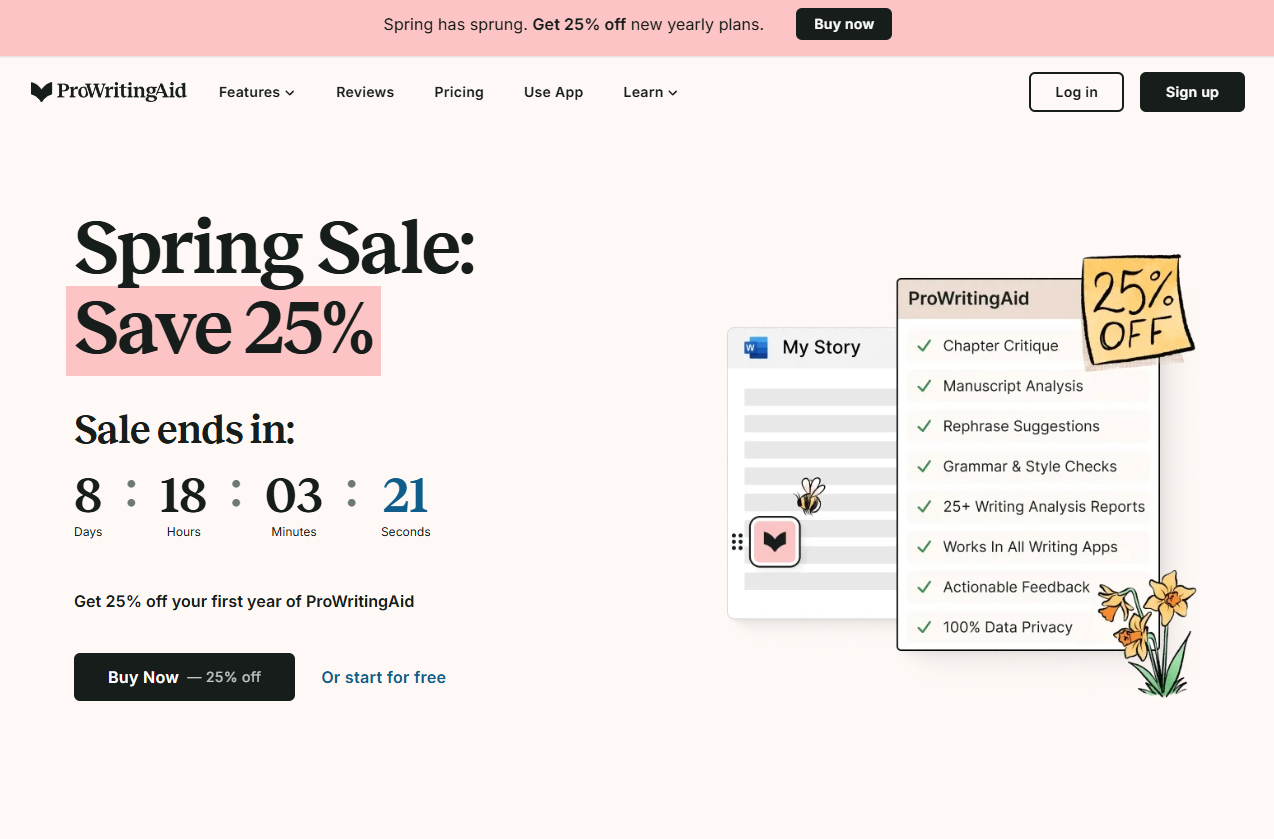Click the checkmark beside Works In All Writing Apps
The height and width of the screenshot is (839, 1274).
(922, 547)
